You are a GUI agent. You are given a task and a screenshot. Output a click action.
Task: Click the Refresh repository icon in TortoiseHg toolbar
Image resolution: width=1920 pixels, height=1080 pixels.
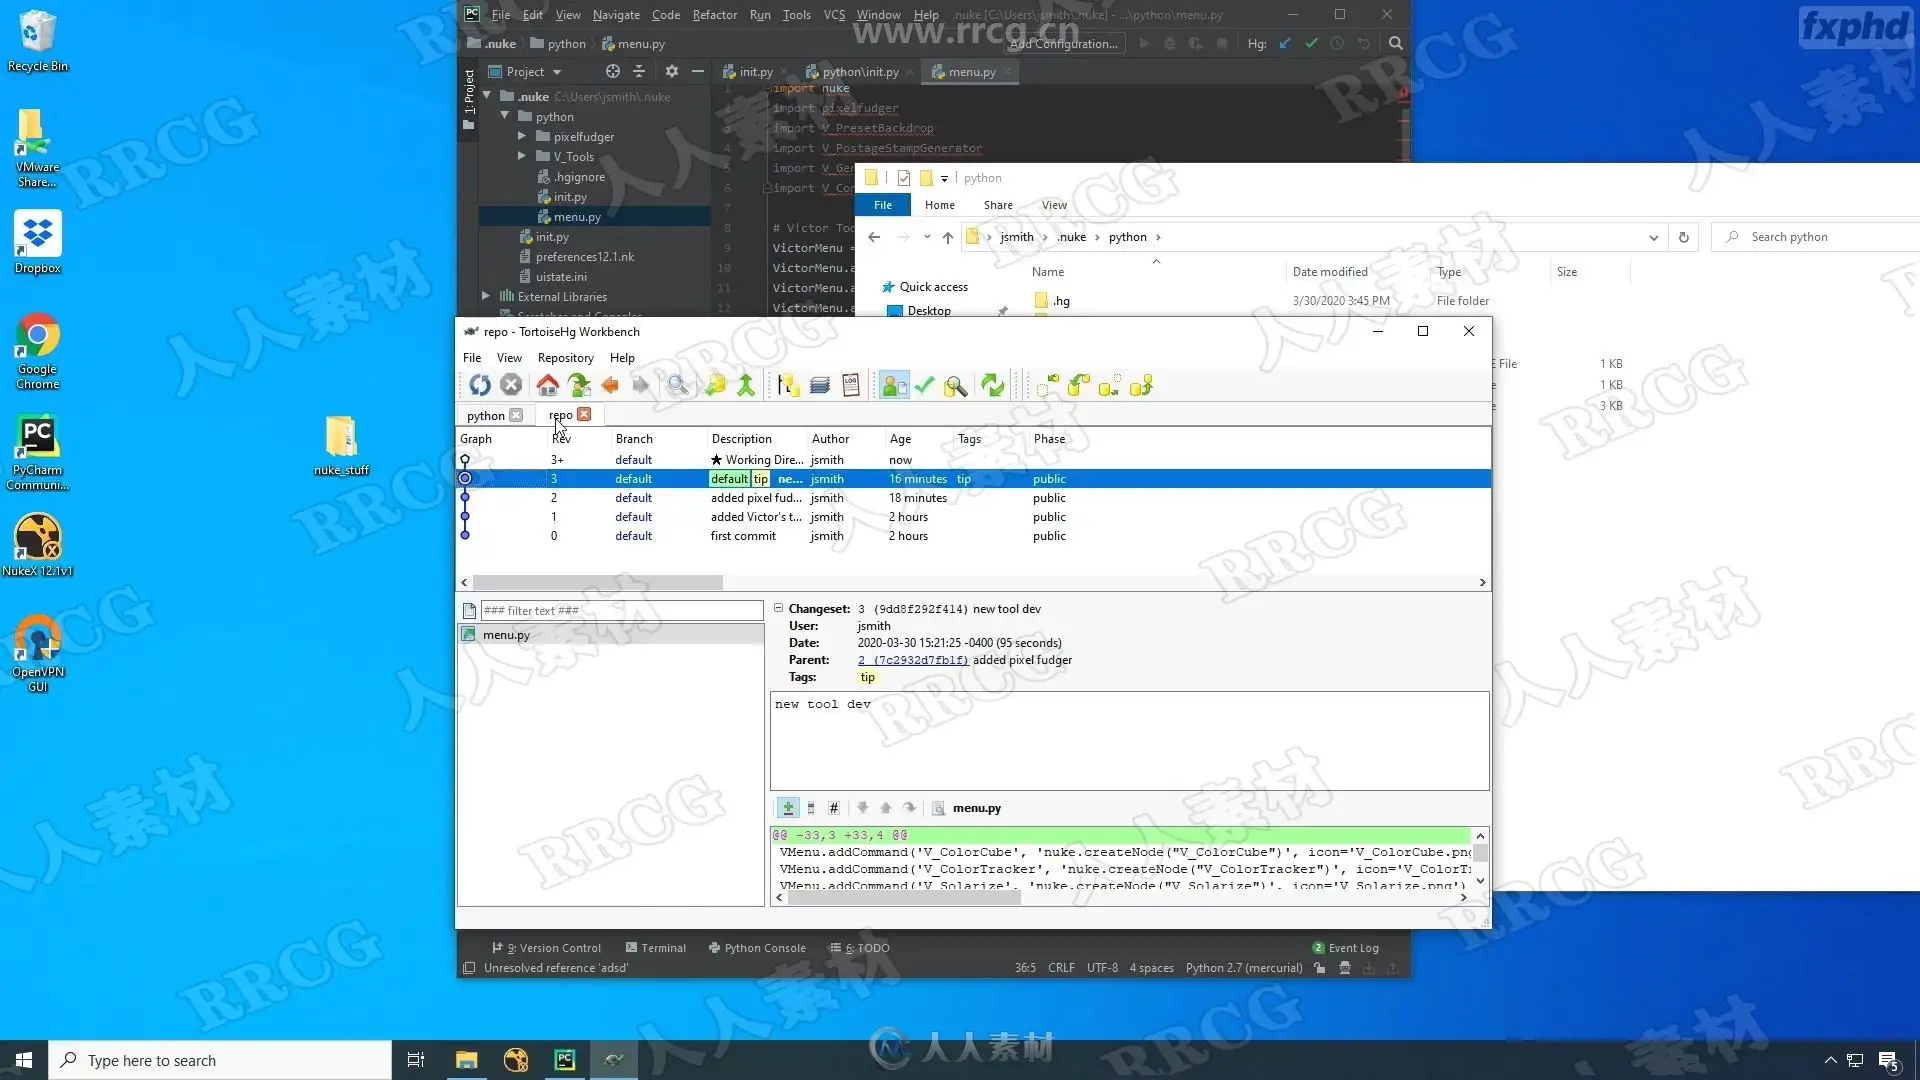(x=480, y=386)
